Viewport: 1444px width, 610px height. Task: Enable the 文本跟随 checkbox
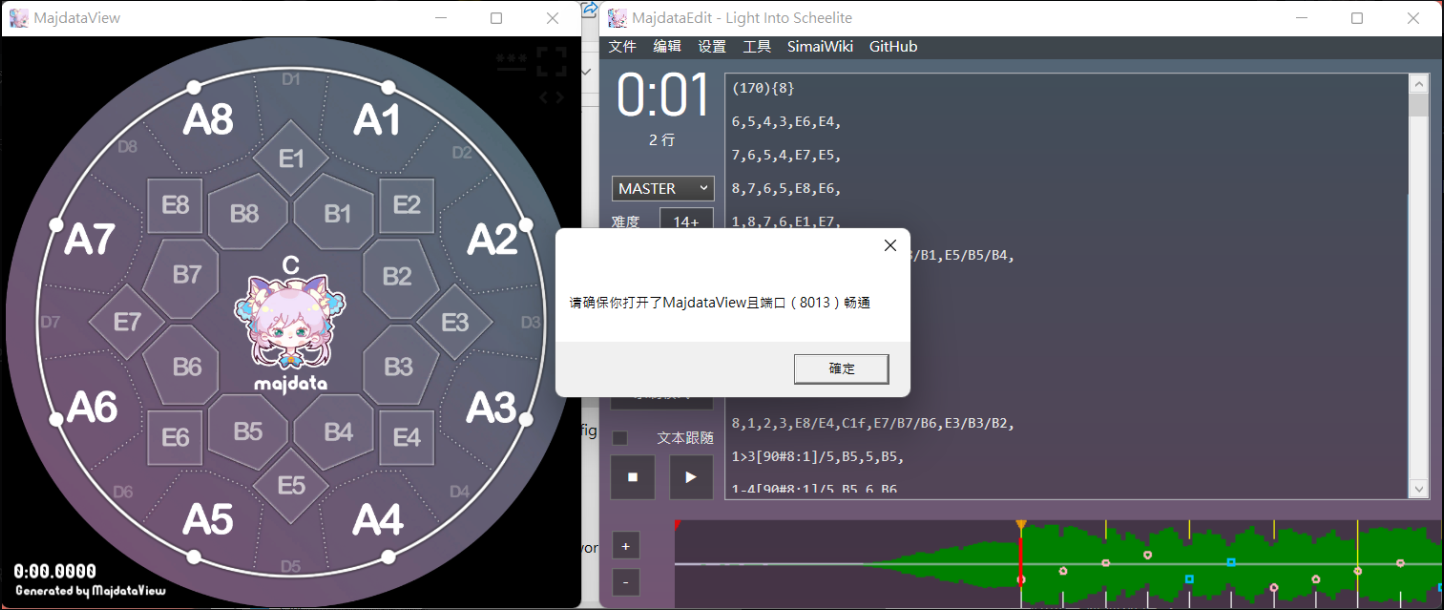(619, 438)
